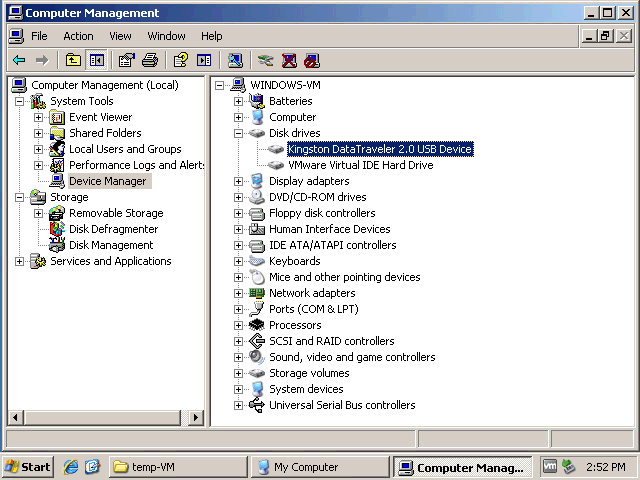Select System devices label
The height and width of the screenshot is (480, 640).
306,389
